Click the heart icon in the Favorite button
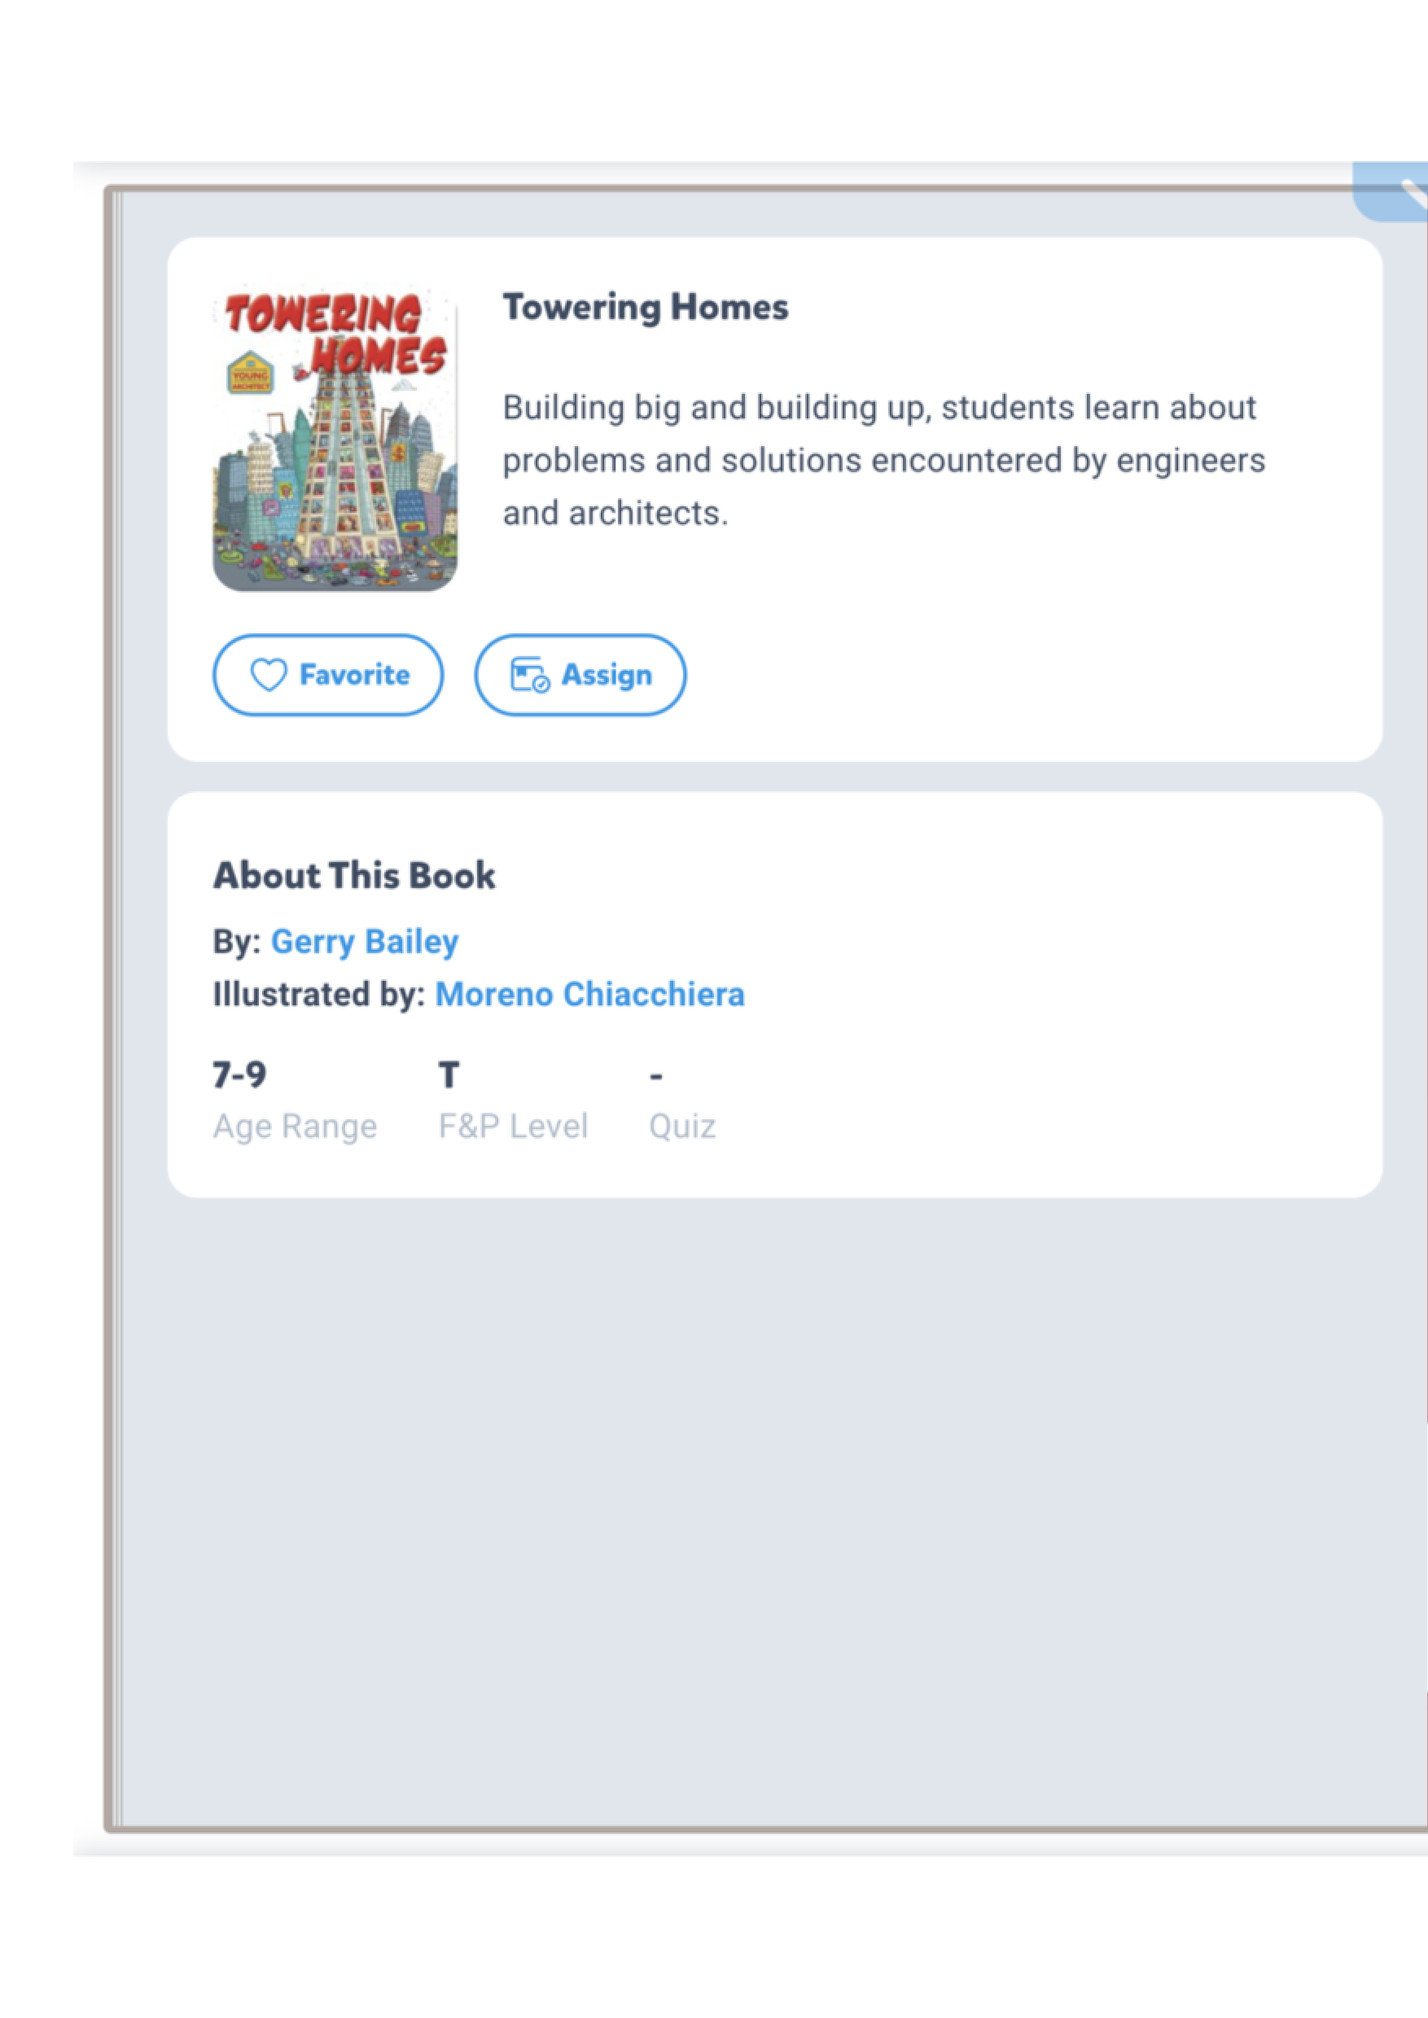1428x2018 pixels. tap(268, 675)
